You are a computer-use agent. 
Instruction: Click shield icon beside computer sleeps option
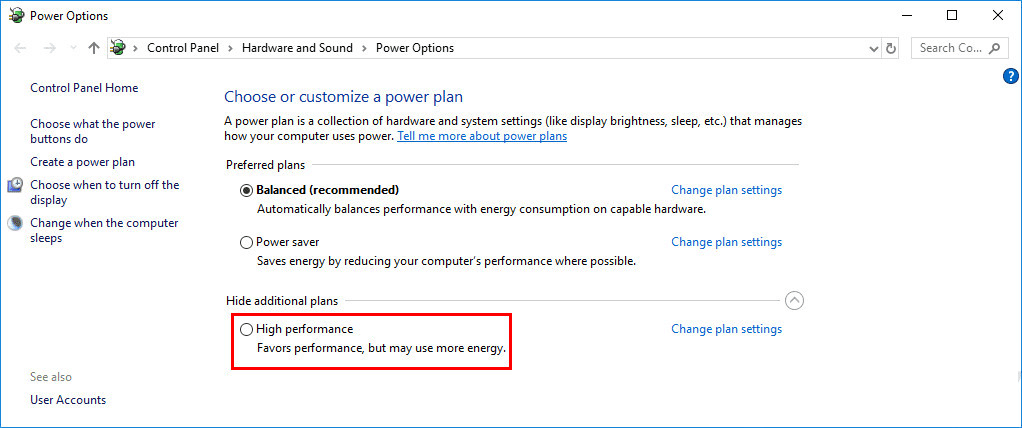pos(16,223)
